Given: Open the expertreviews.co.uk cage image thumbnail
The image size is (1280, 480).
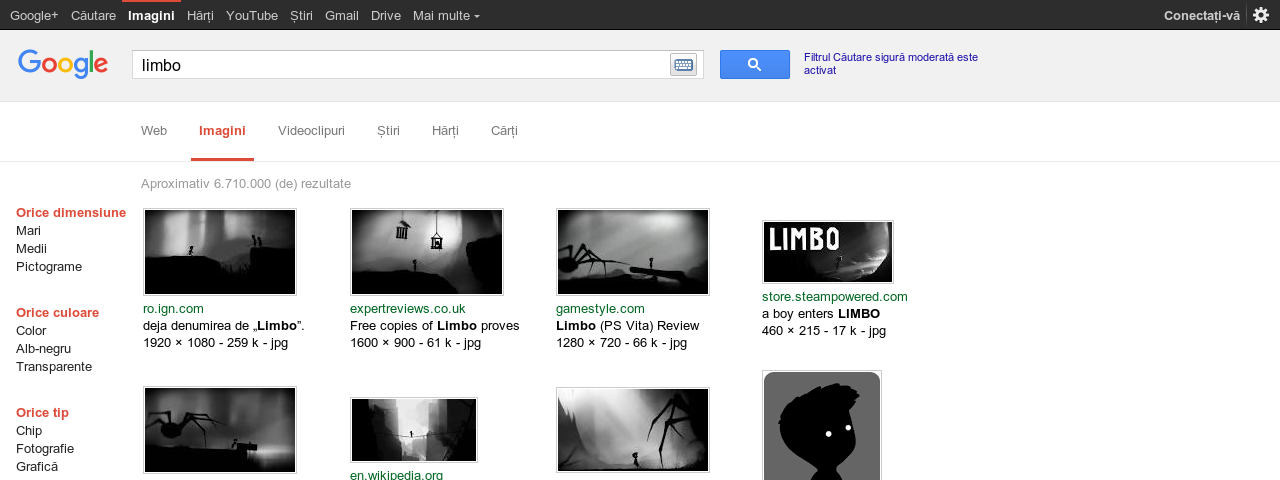Looking at the screenshot, I should click(x=427, y=252).
